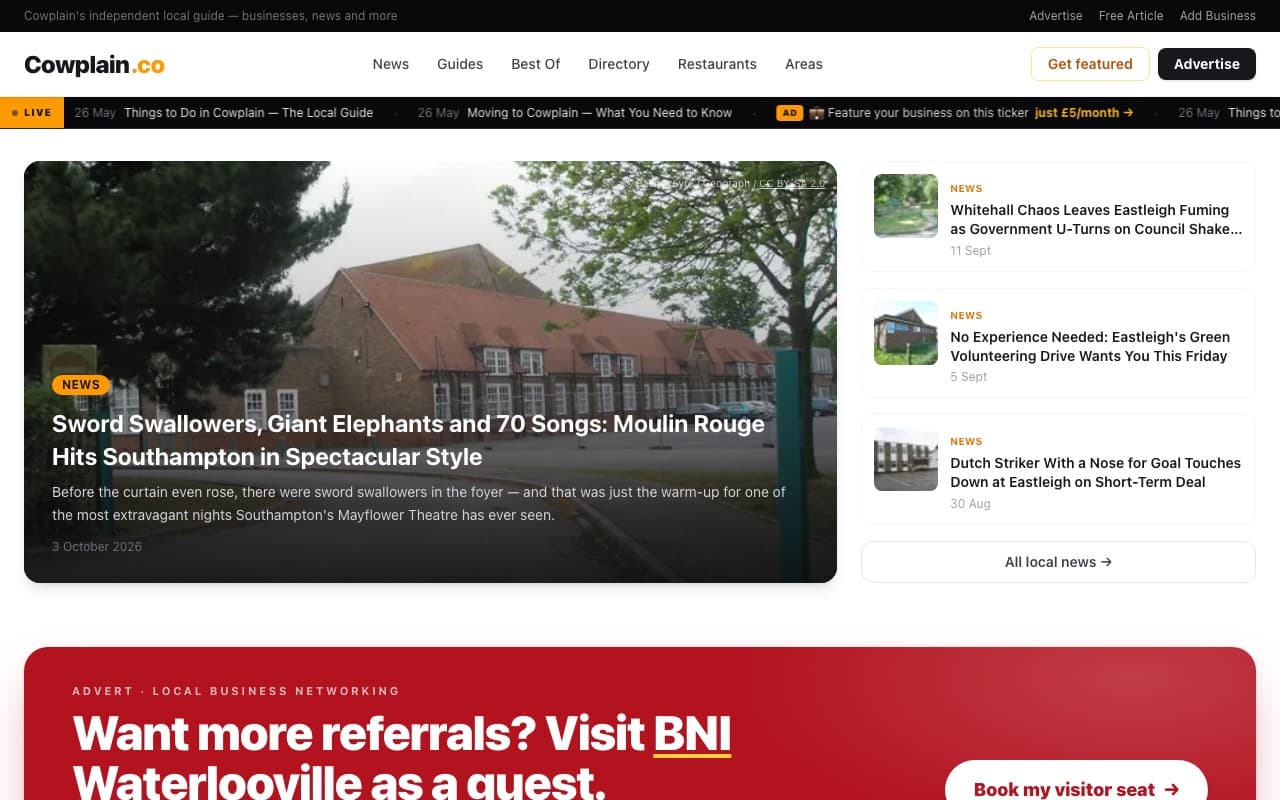Click the AD badge in the ticker

click(790, 113)
